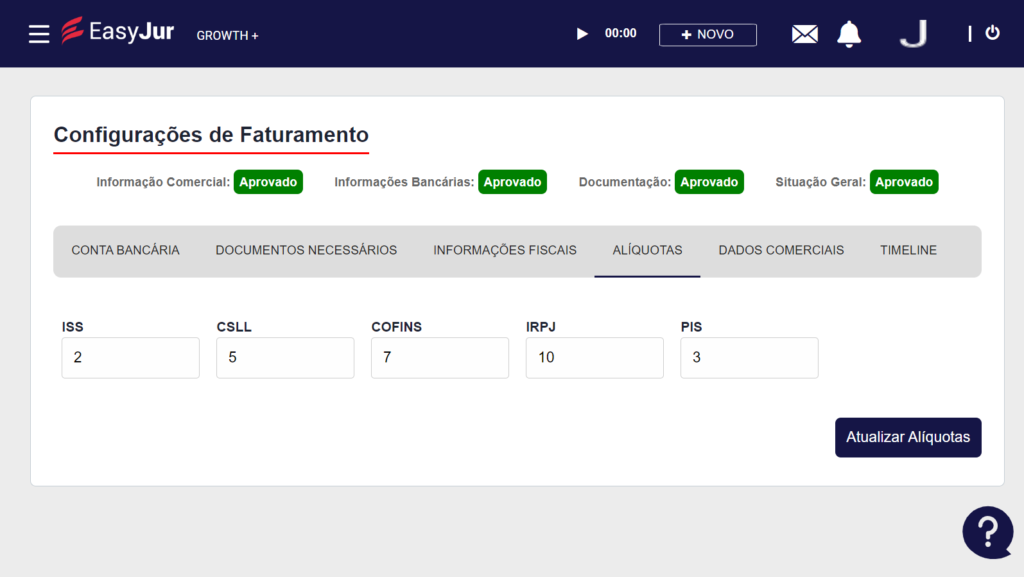Click the Atualizar Alíquotas button

coord(908,437)
